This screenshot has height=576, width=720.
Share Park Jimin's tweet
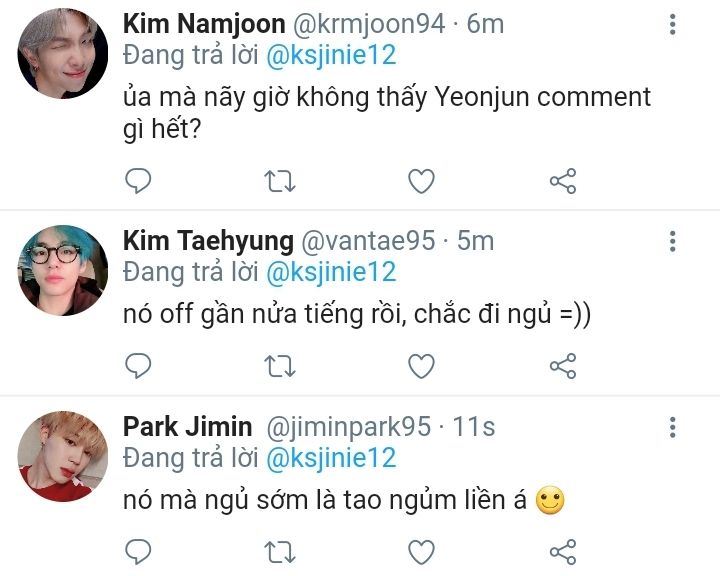pyautogui.click(x=563, y=551)
